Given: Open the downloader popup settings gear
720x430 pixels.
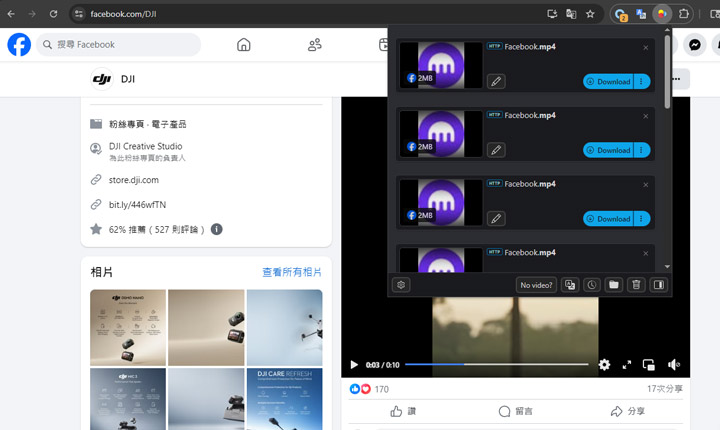Looking at the screenshot, I should [401, 285].
